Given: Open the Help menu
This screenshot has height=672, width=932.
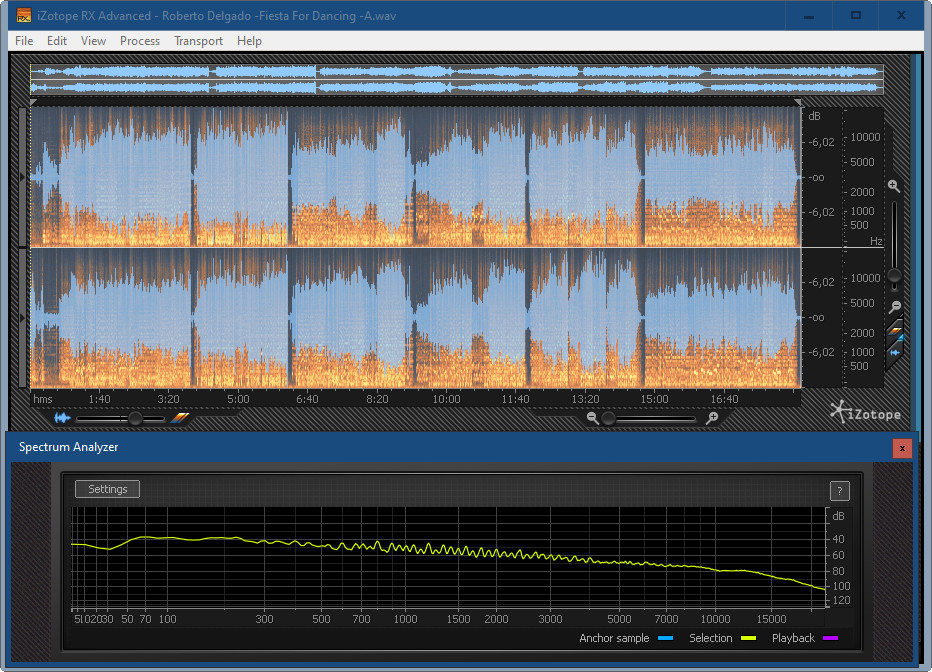Looking at the screenshot, I should tap(249, 41).
